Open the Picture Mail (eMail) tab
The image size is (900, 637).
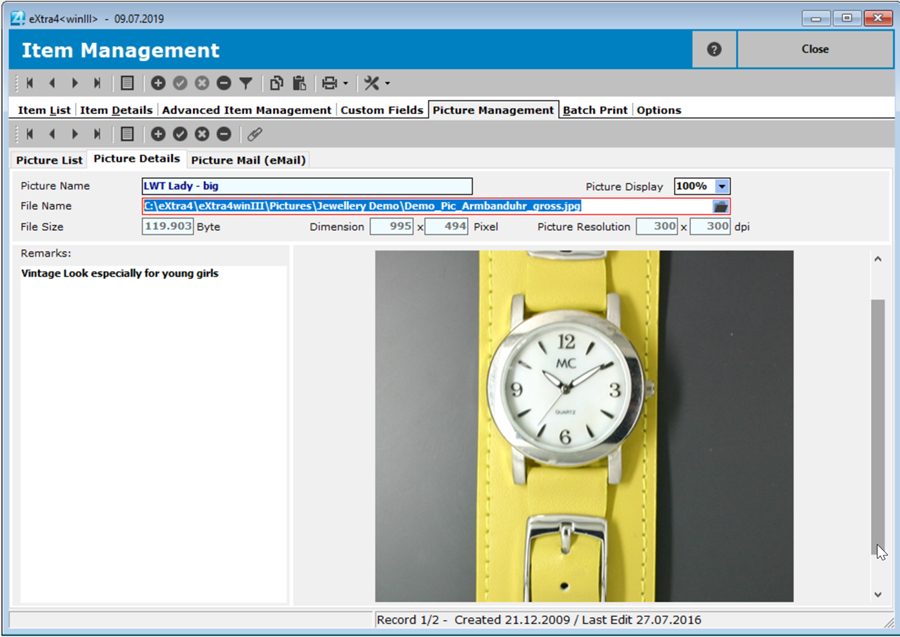(248, 160)
